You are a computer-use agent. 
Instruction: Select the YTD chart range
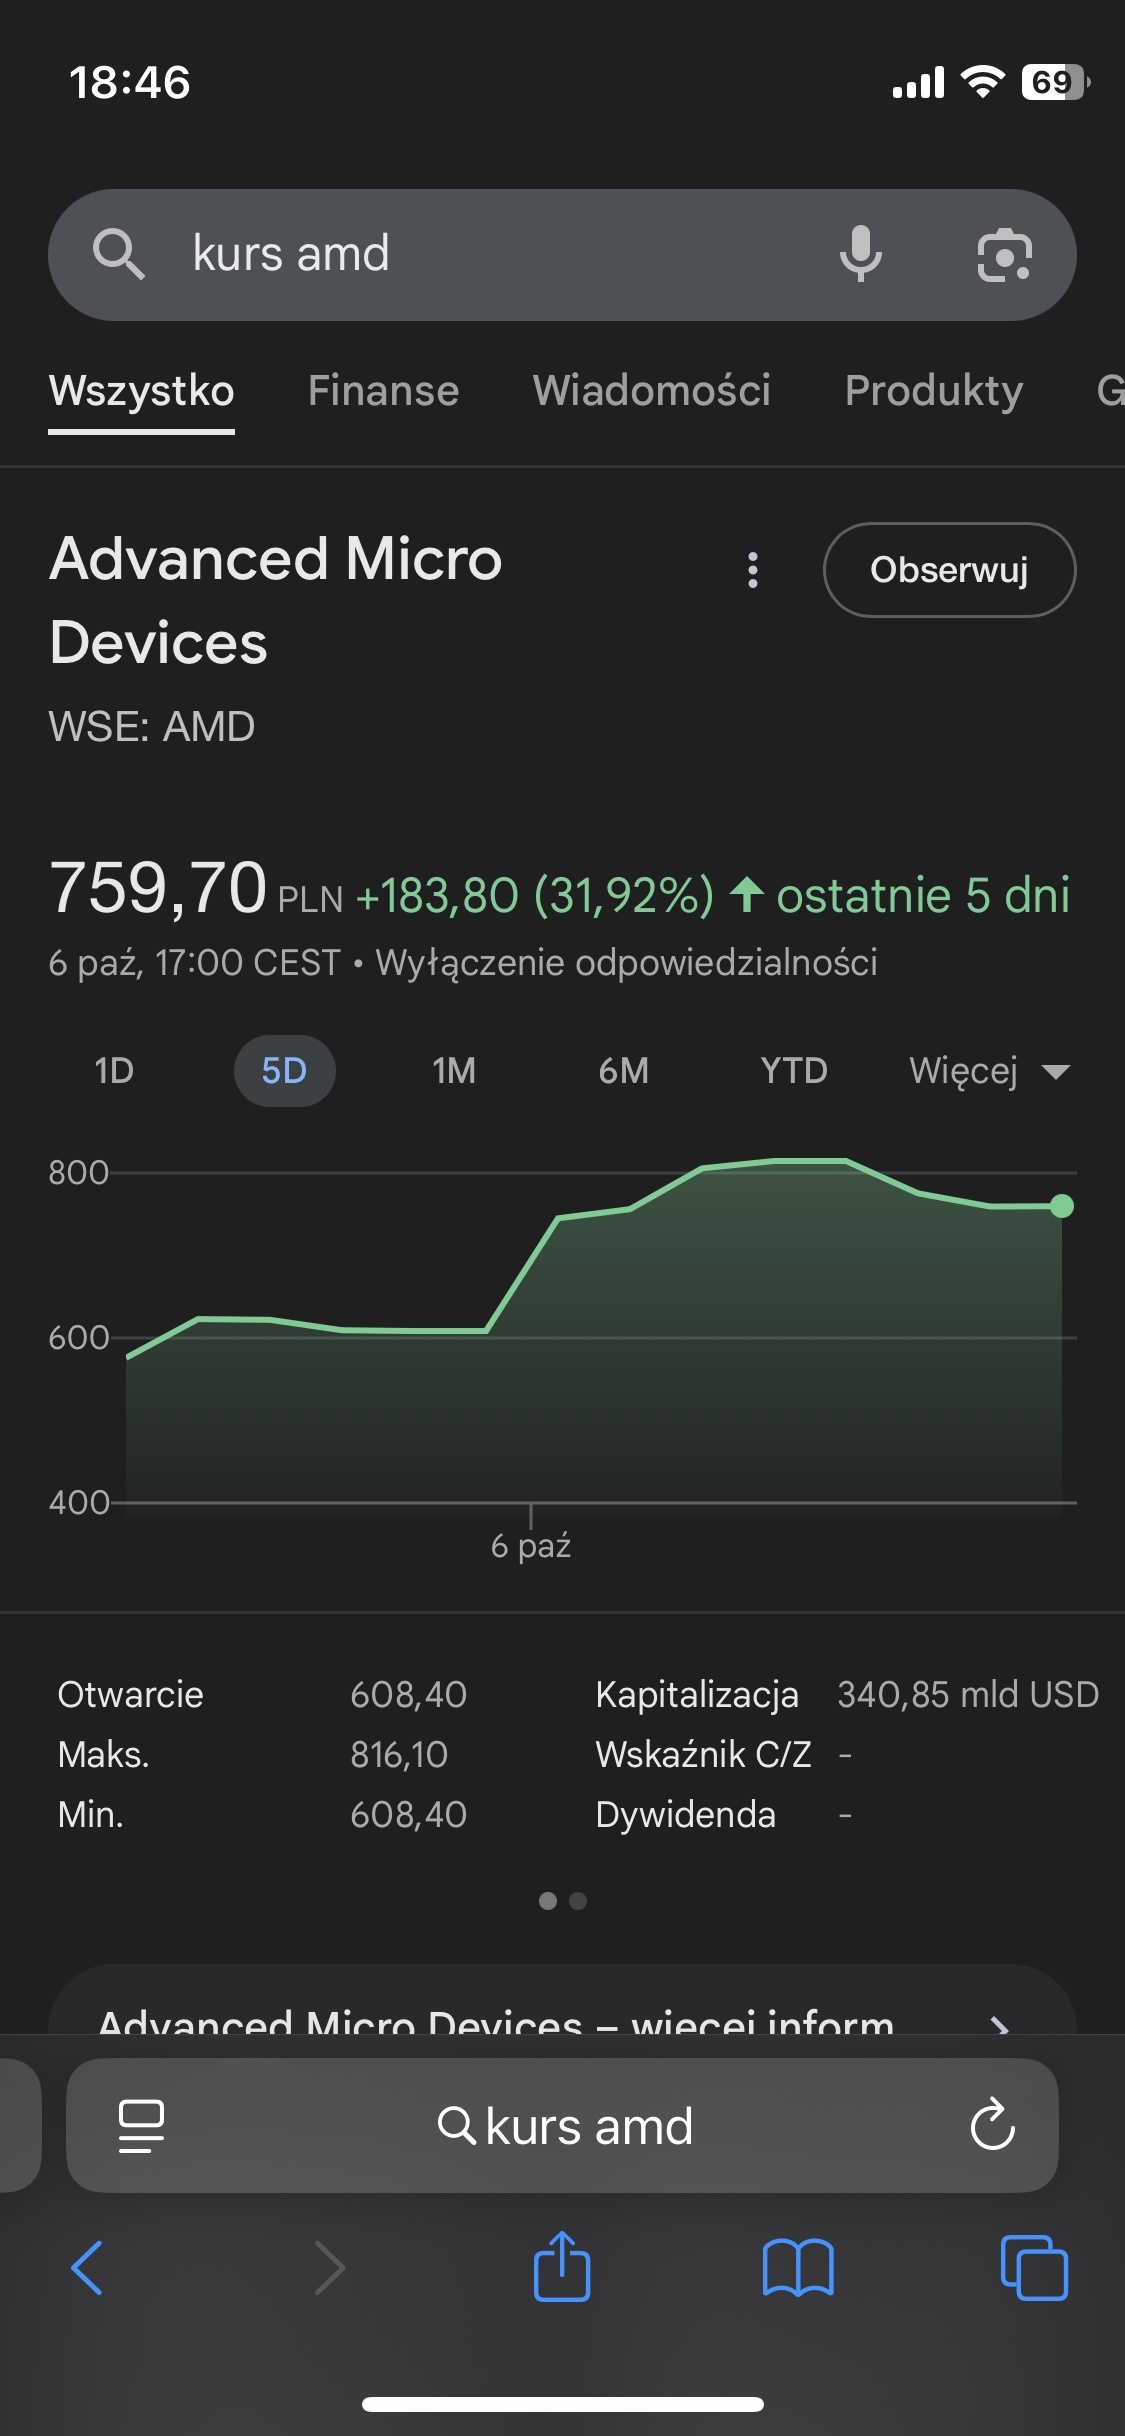(794, 1071)
